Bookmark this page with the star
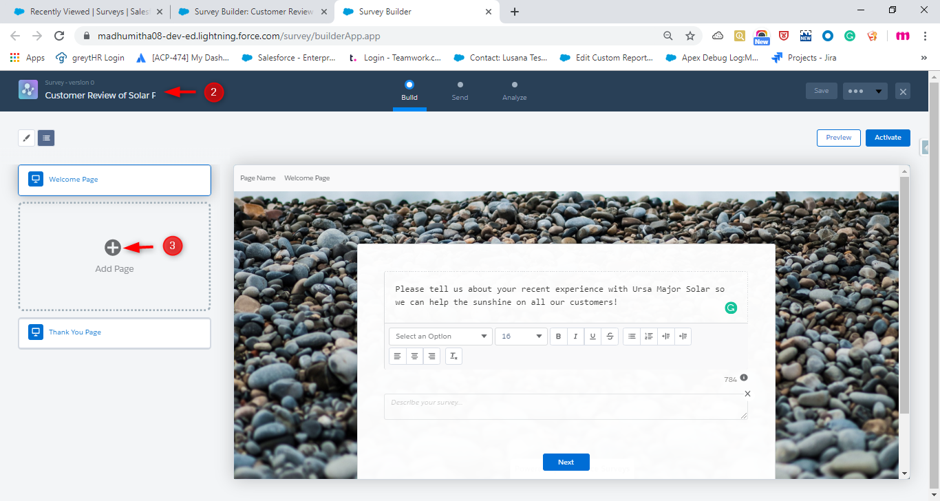940x501 pixels. coord(690,36)
